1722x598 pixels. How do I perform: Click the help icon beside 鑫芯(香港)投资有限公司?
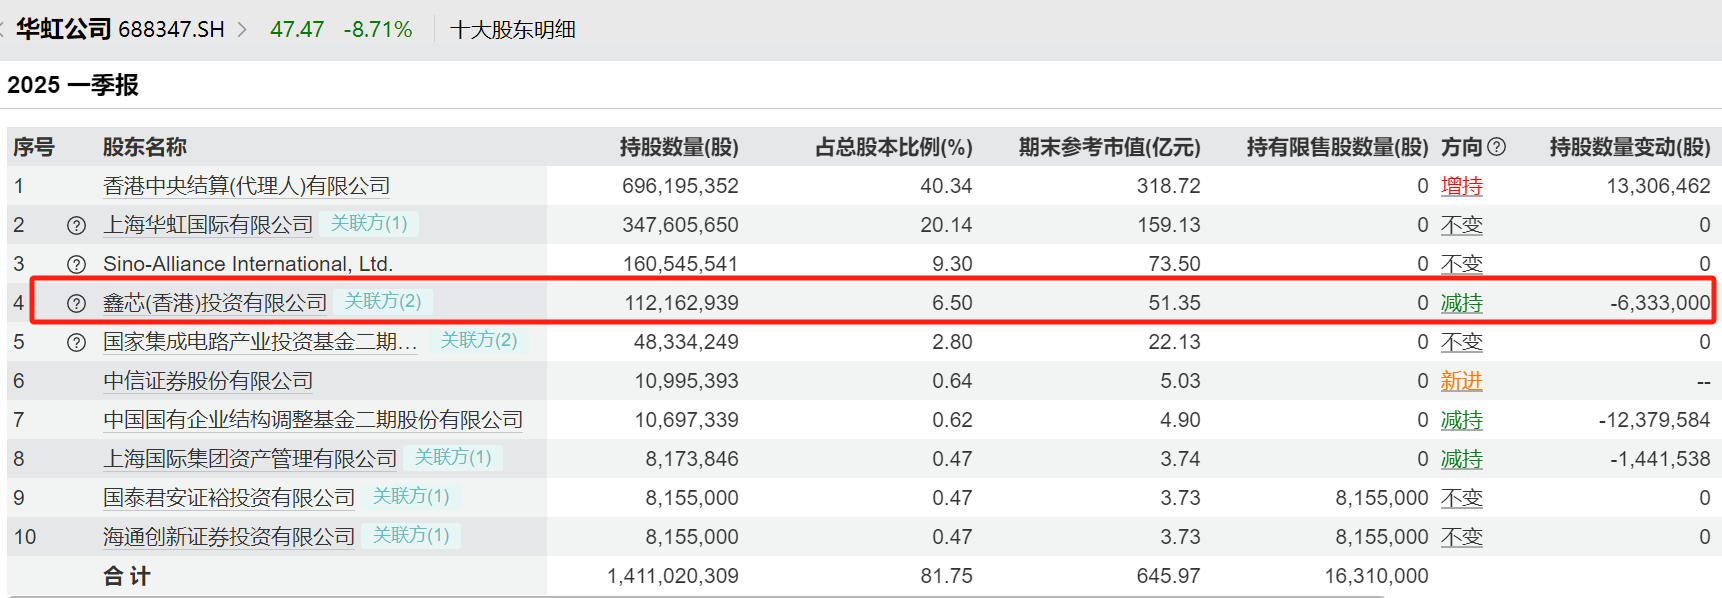pos(76,304)
